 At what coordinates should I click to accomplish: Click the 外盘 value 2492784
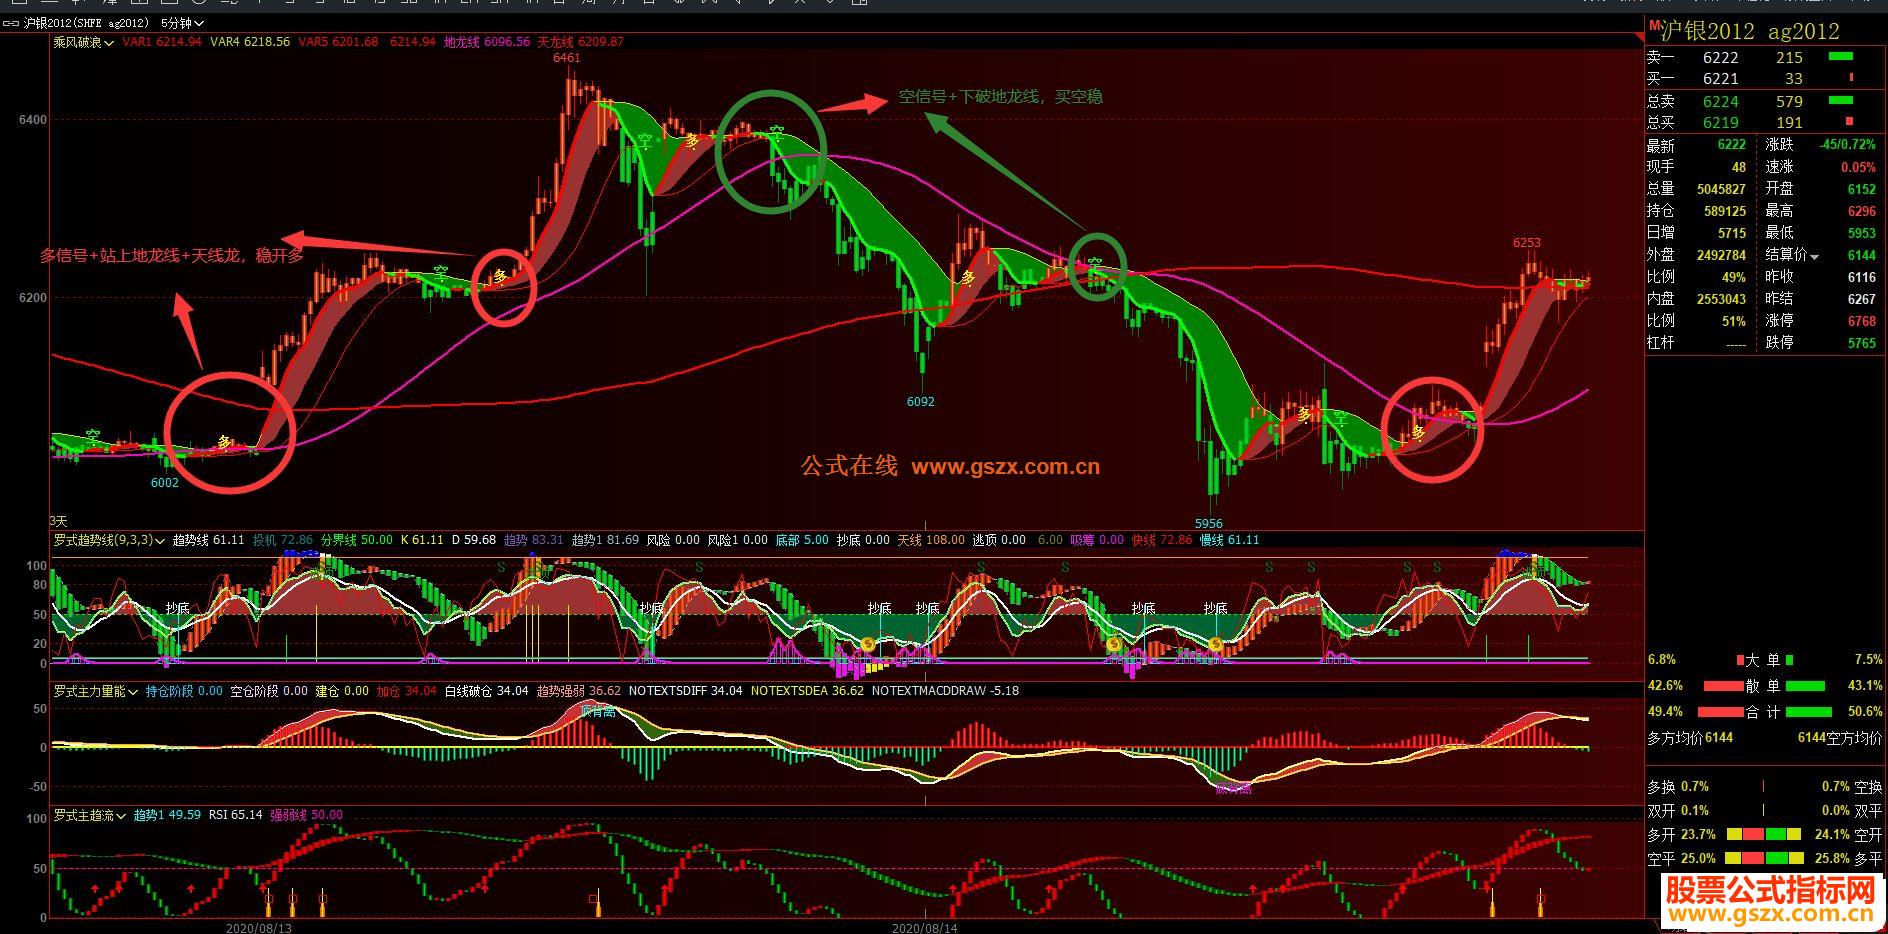pos(1722,255)
